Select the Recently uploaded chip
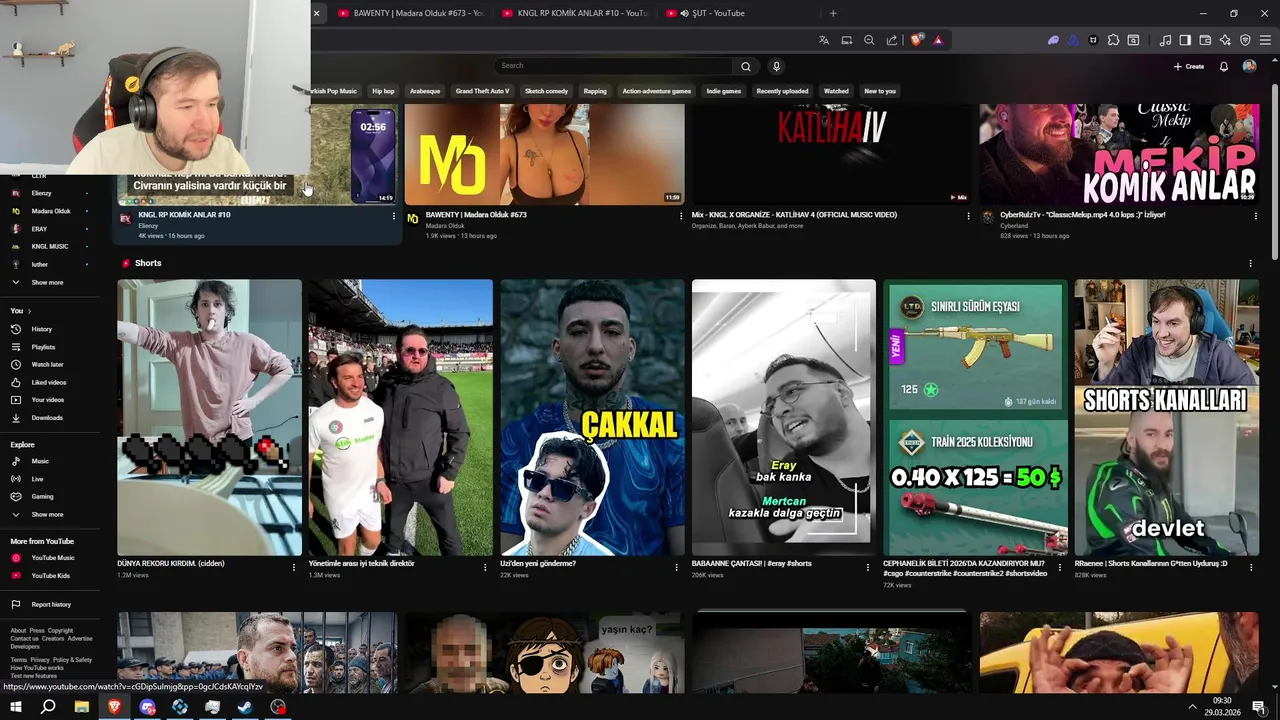 point(782,91)
